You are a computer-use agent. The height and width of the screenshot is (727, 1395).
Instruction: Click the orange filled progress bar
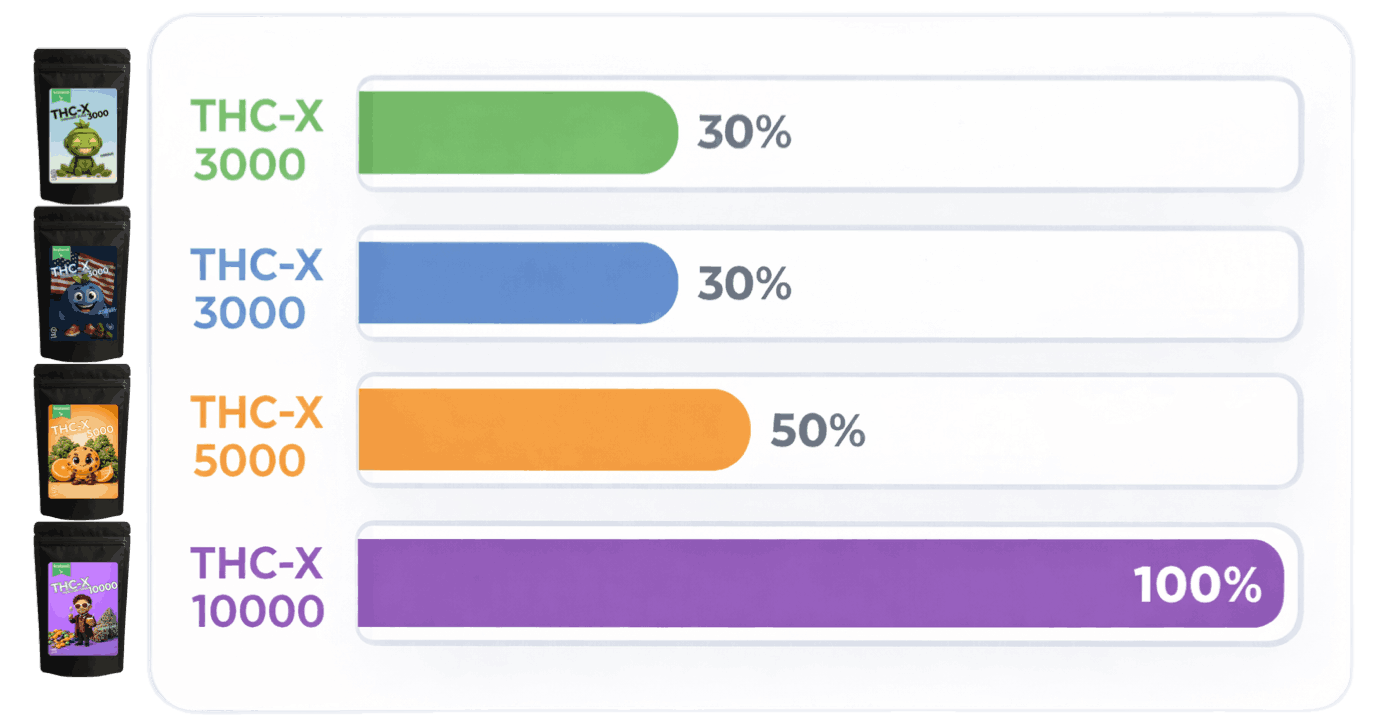coord(550,430)
